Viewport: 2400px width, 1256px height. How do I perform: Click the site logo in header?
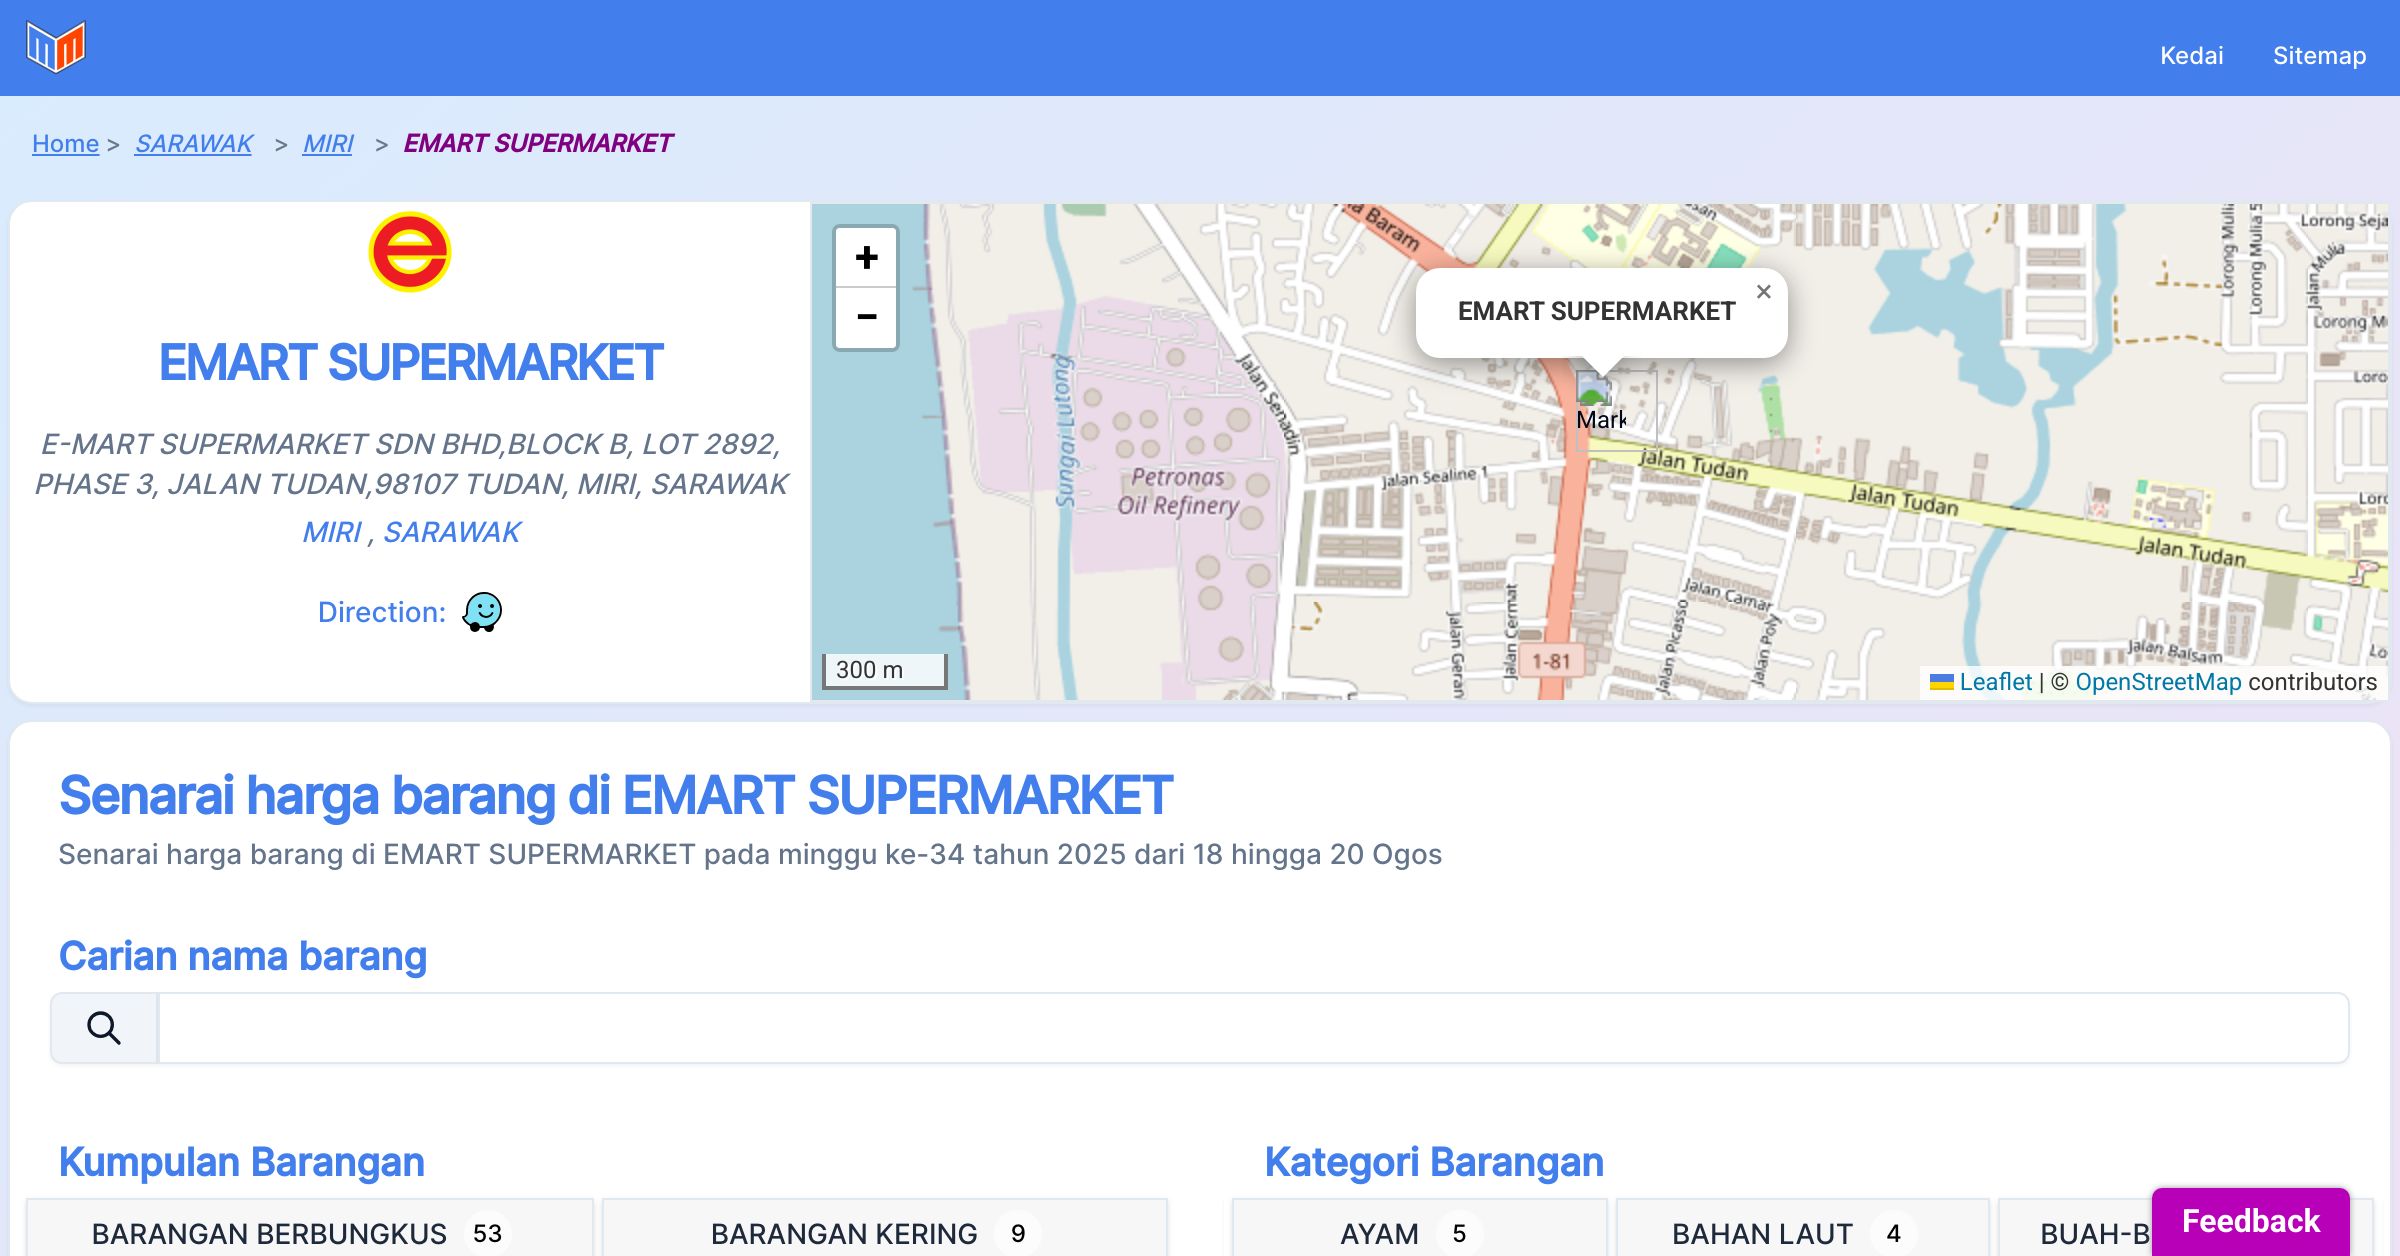pos(56,47)
